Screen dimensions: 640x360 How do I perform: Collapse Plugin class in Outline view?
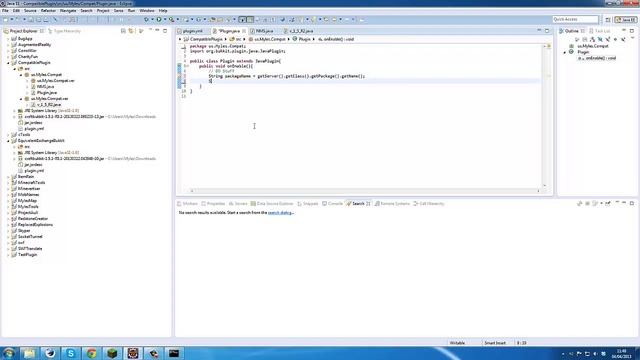(565, 52)
